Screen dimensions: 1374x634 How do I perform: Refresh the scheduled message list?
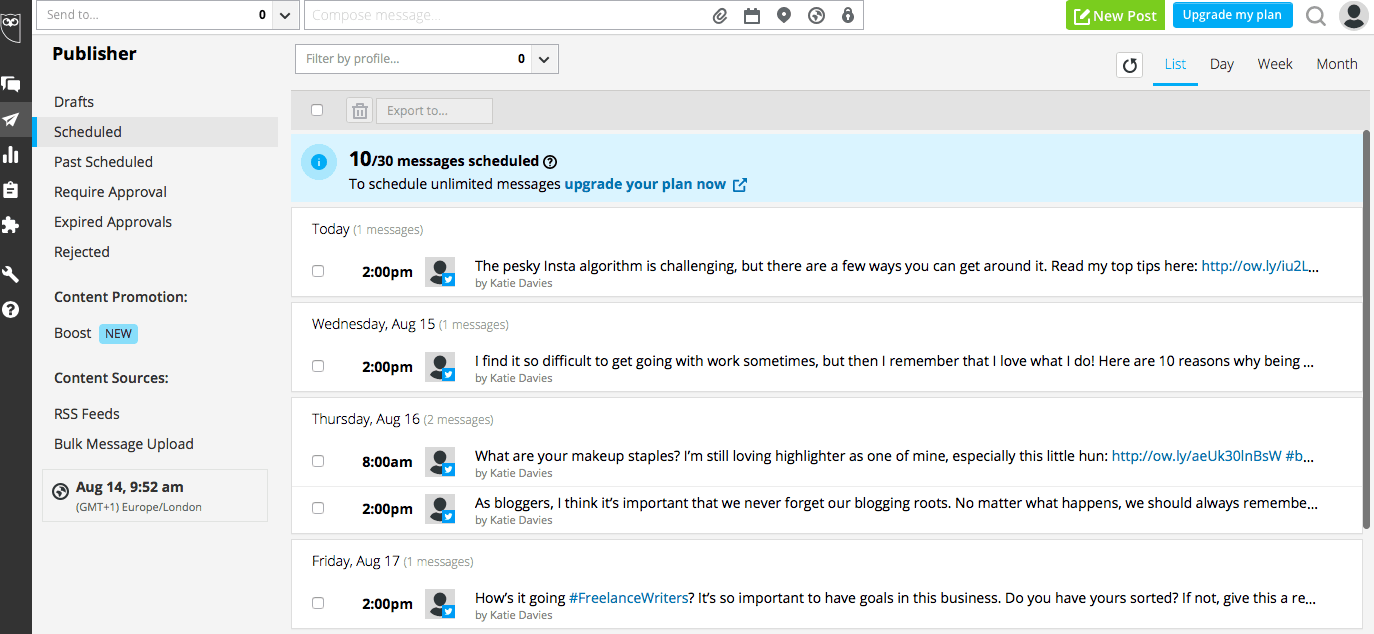point(1130,65)
